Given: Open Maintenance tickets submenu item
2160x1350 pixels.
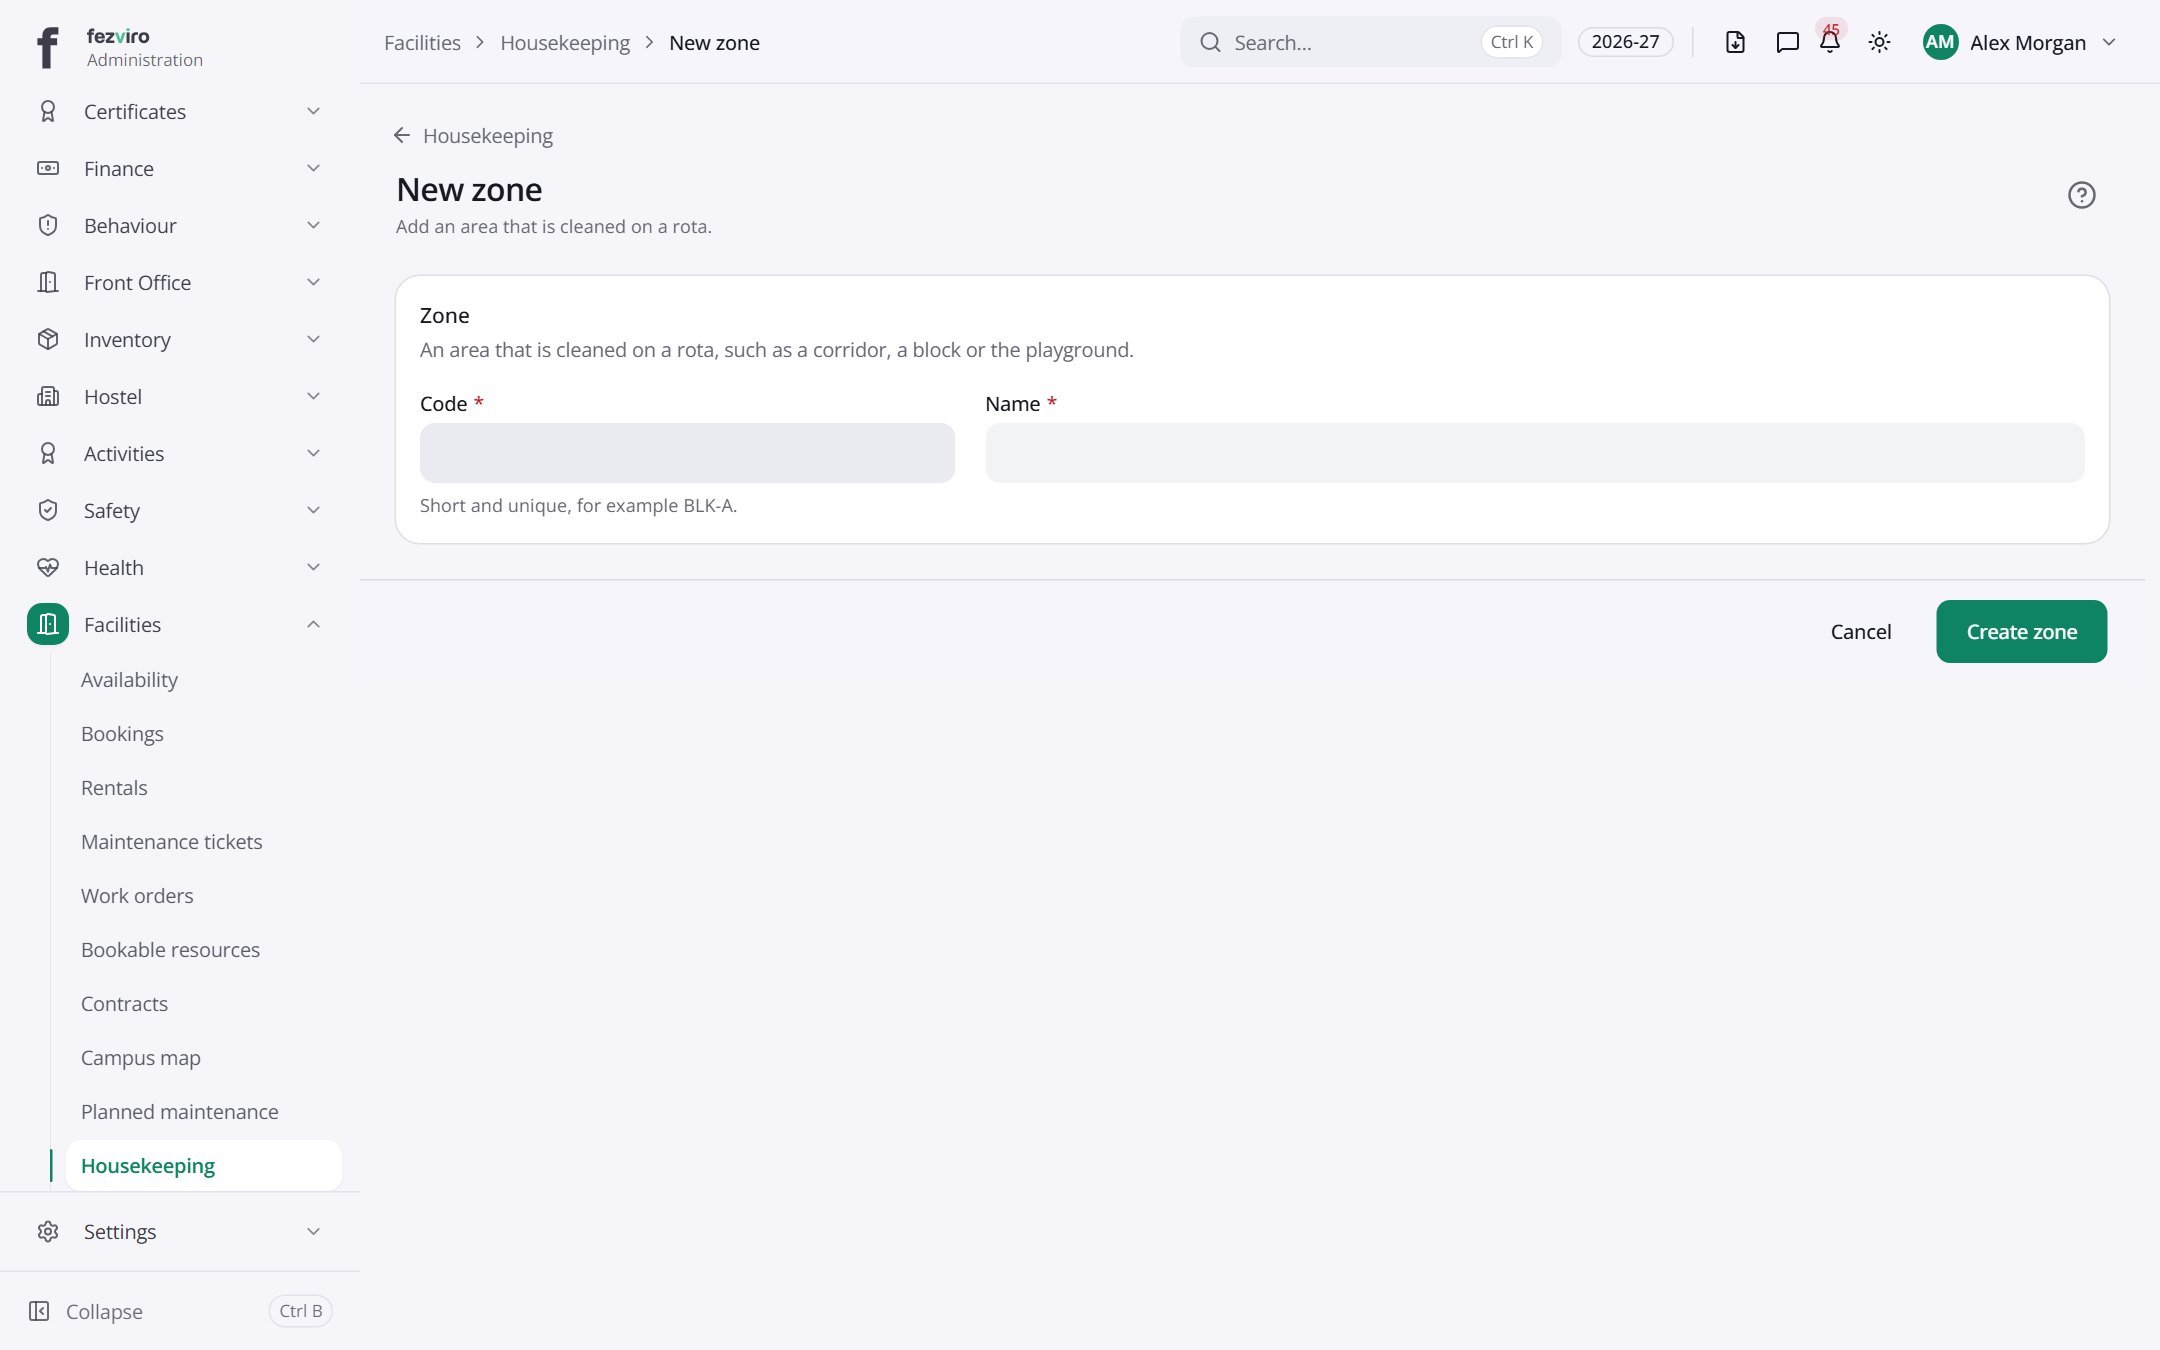Looking at the screenshot, I should pyautogui.click(x=171, y=842).
